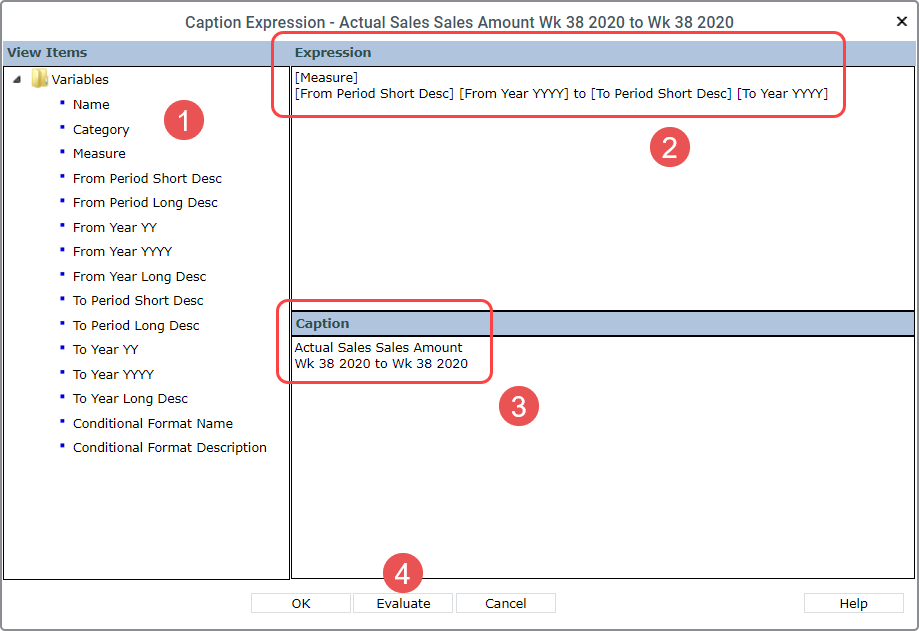Select Conditional Format Name variable
Viewport: 919px width, 631px height.
[x=152, y=423]
